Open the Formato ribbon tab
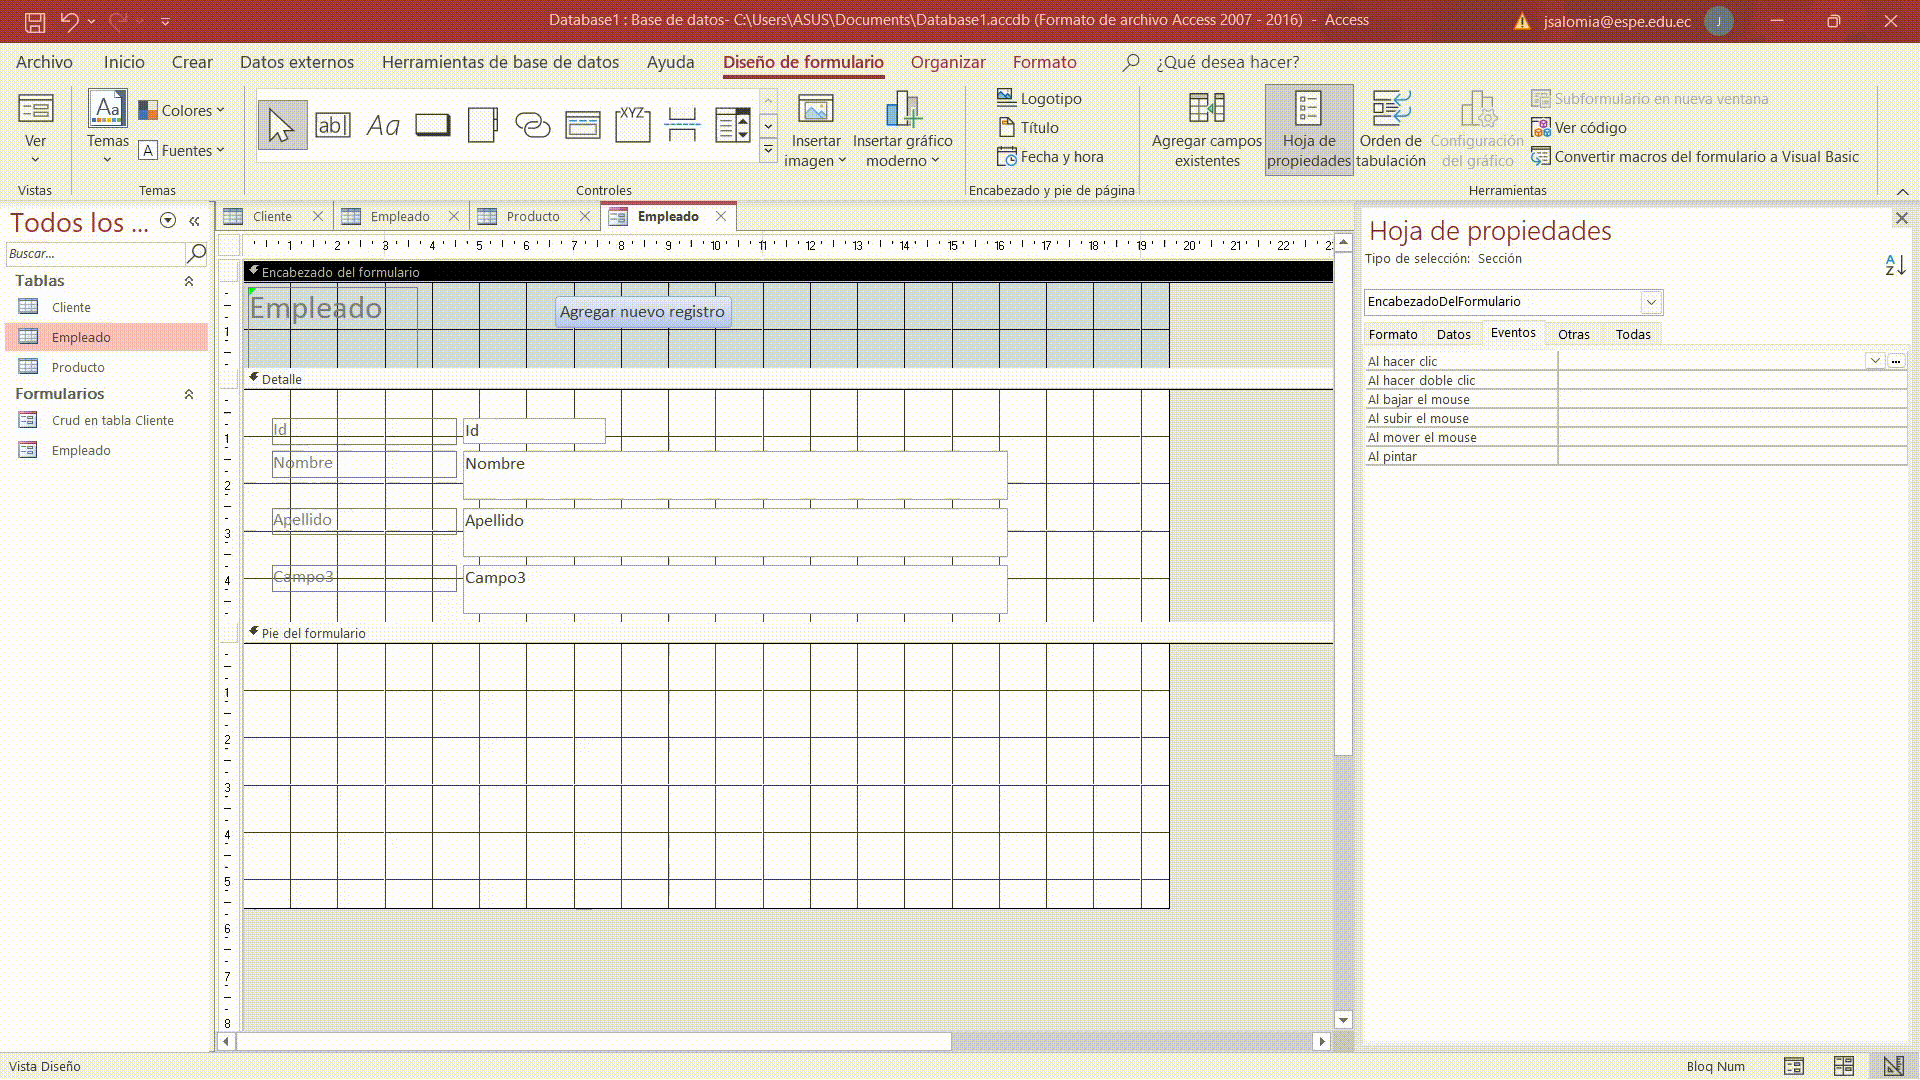1920x1080 pixels. tap(1044, 62)
